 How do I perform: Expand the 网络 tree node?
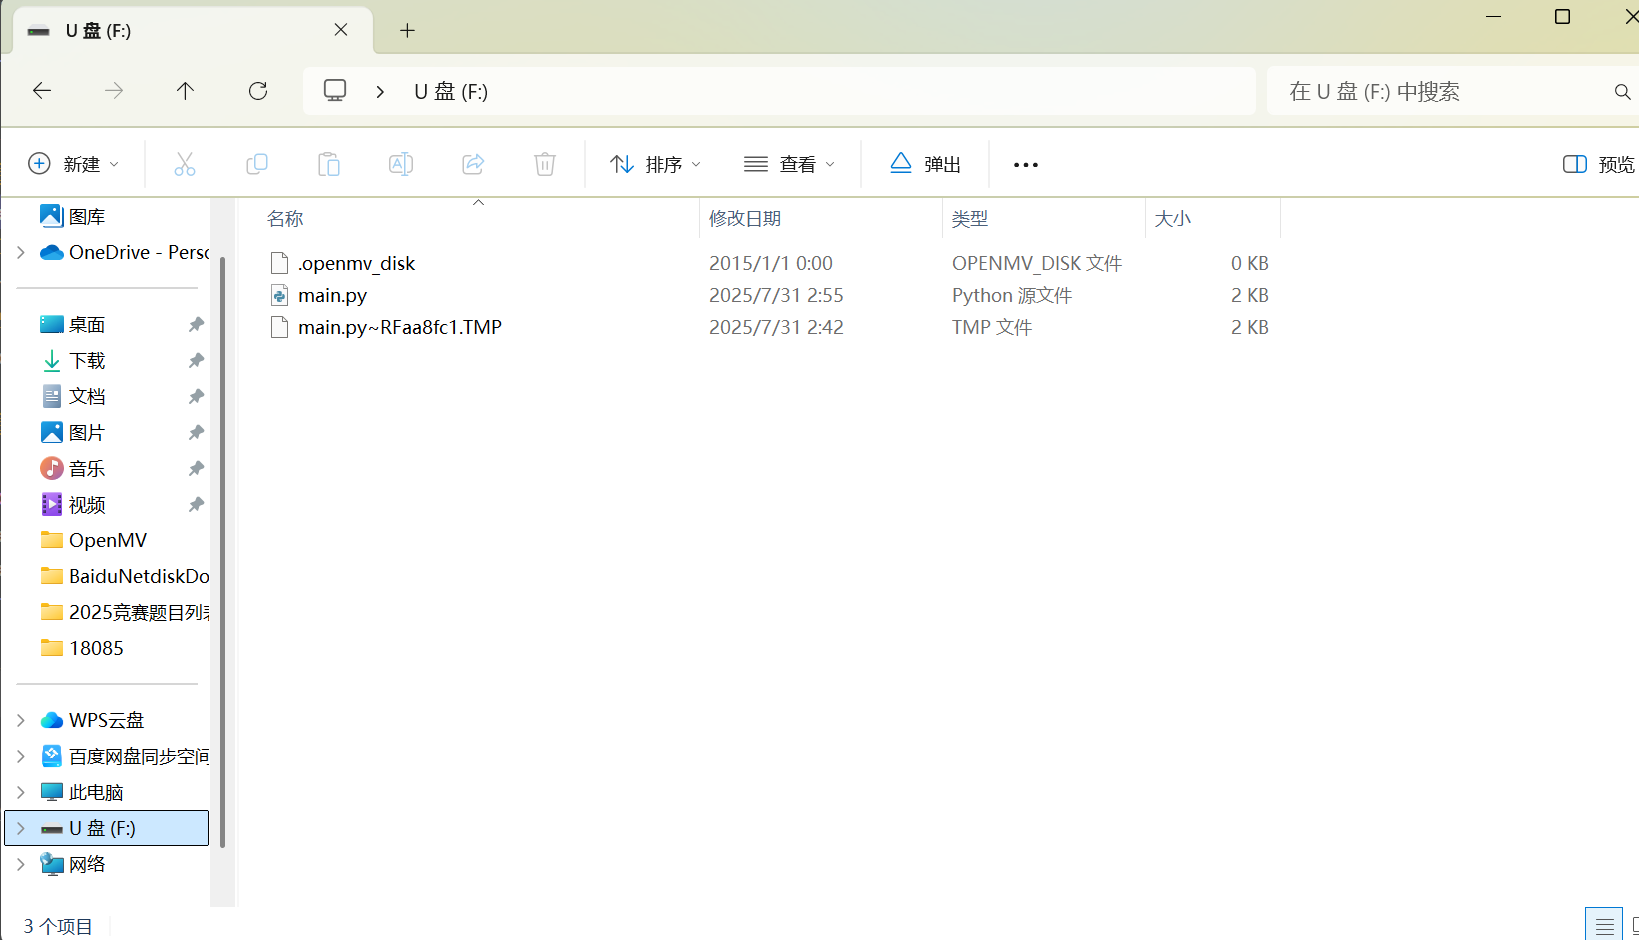21,864
